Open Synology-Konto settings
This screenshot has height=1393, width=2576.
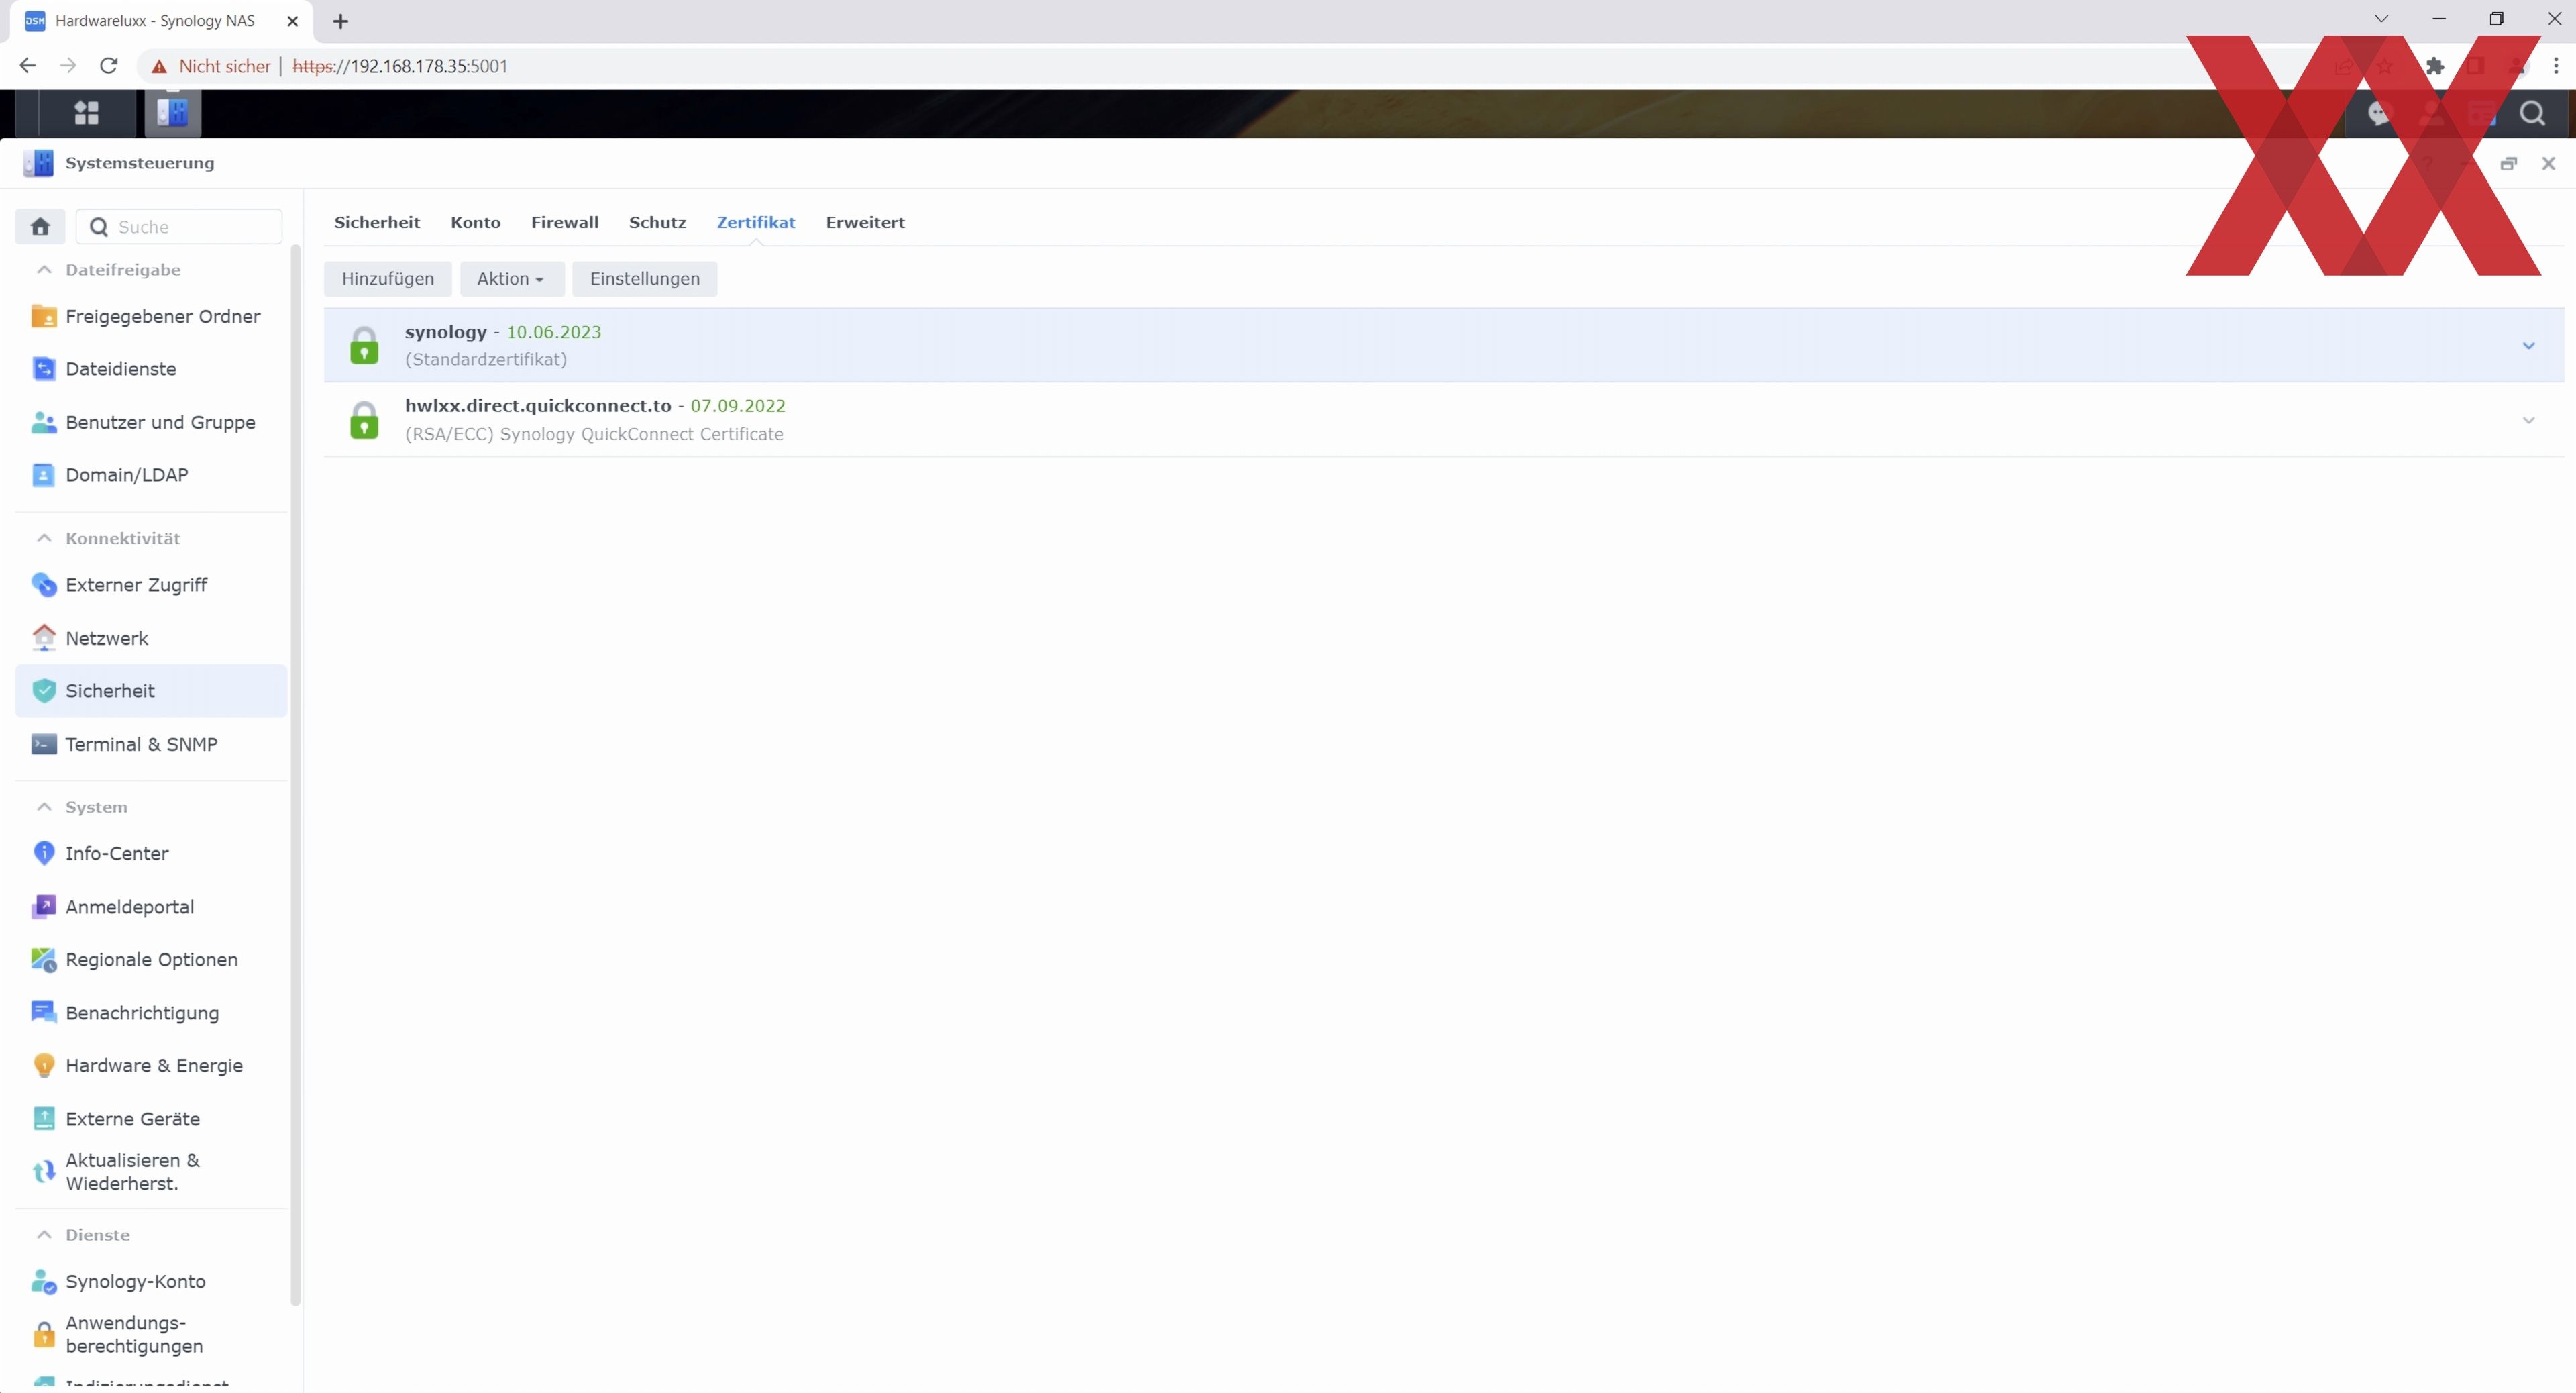point(151,1281)
